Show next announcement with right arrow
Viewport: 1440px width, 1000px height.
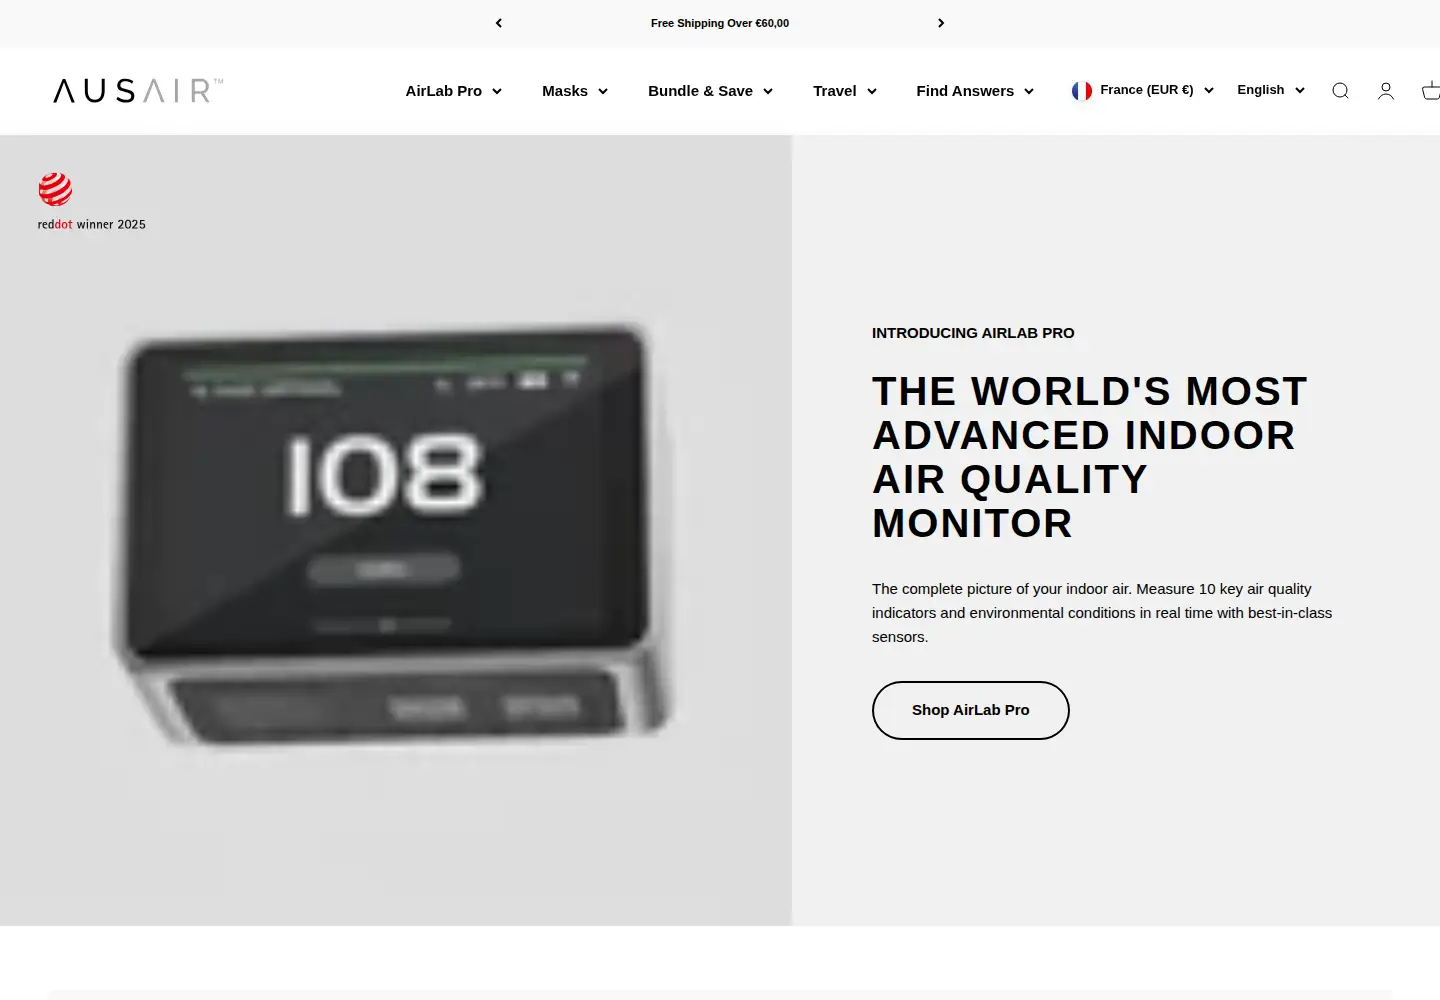point(941,23)
